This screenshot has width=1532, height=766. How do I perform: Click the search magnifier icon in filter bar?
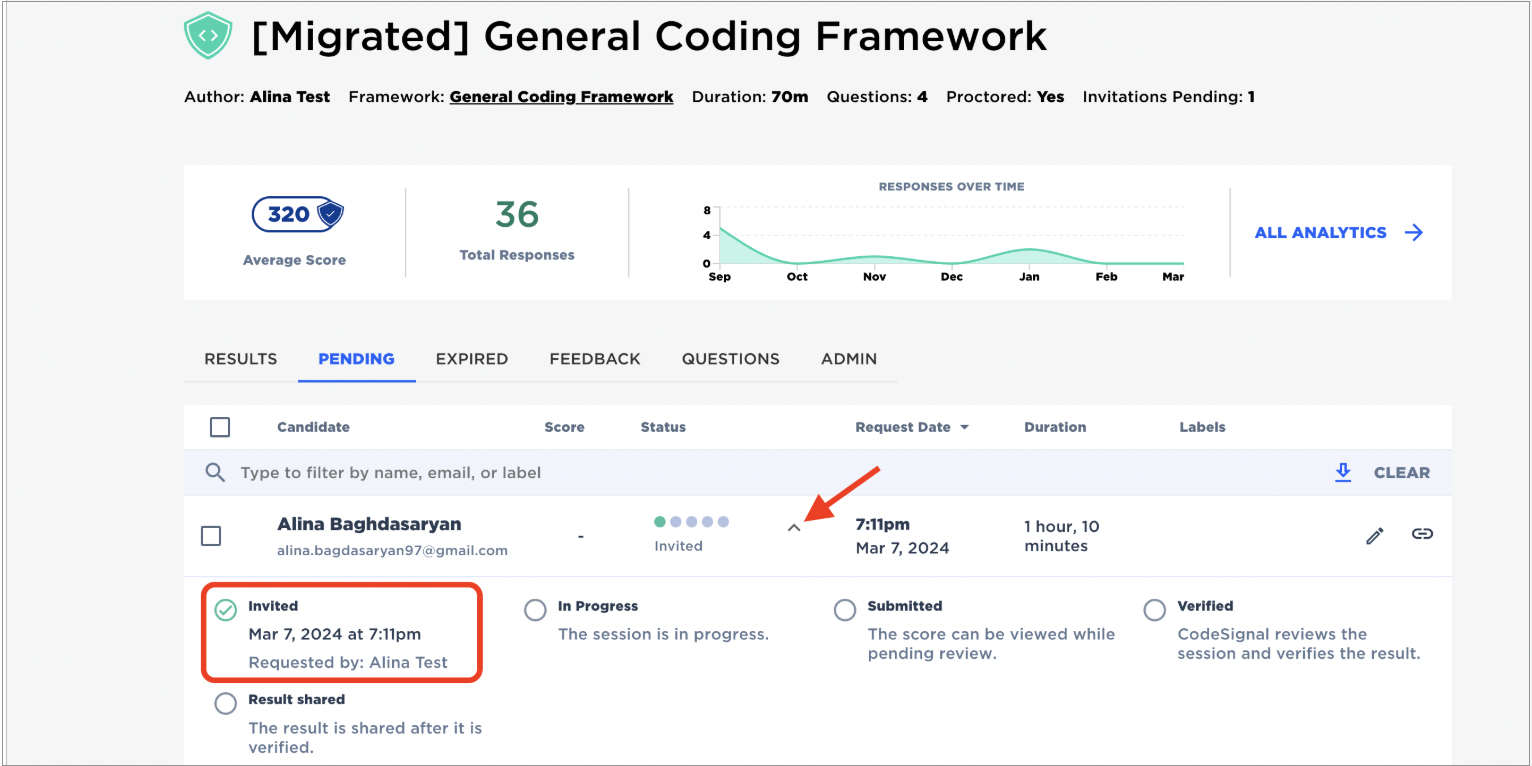pos(215,472)
